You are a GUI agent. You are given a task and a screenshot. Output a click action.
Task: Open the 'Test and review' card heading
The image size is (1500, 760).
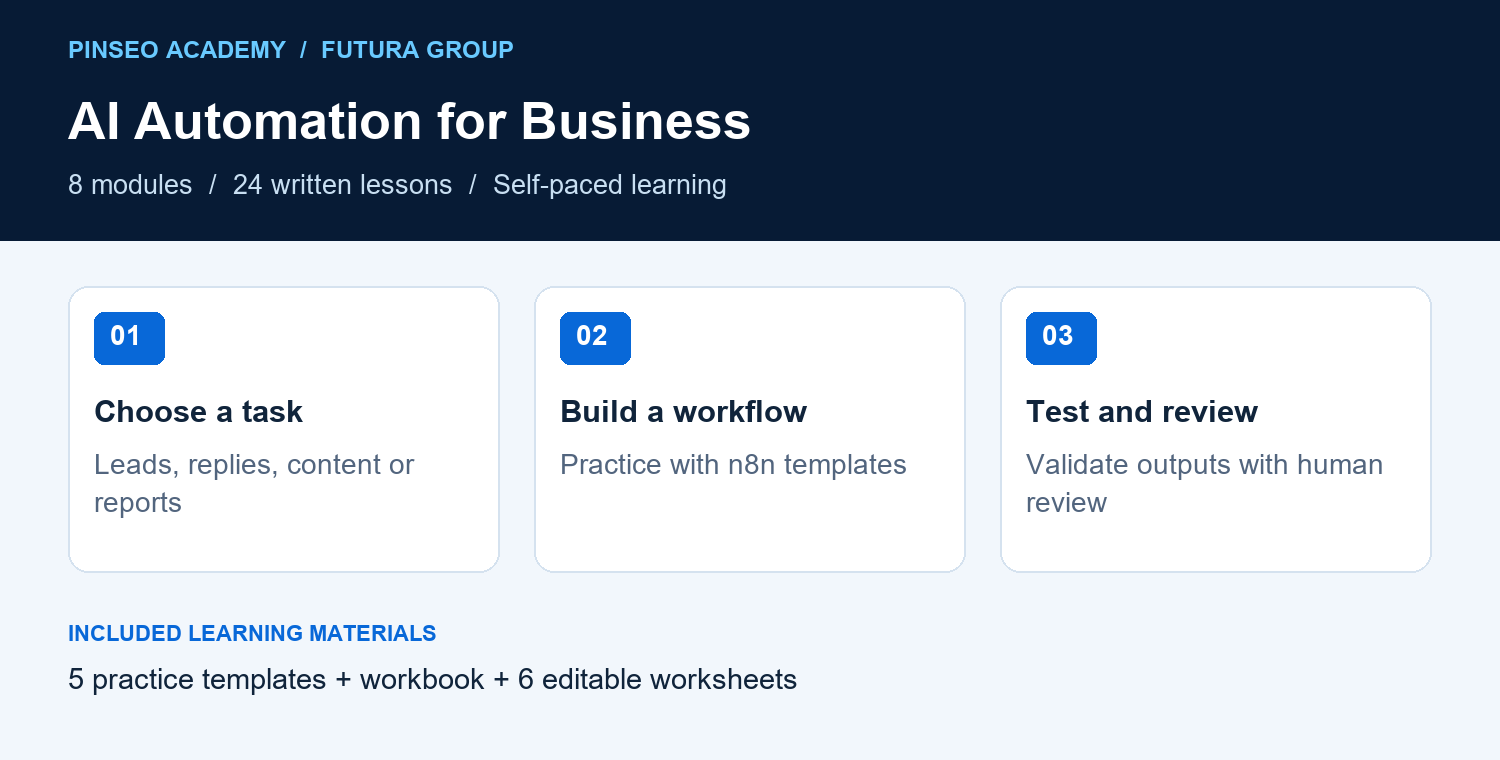coord(1142,412)
